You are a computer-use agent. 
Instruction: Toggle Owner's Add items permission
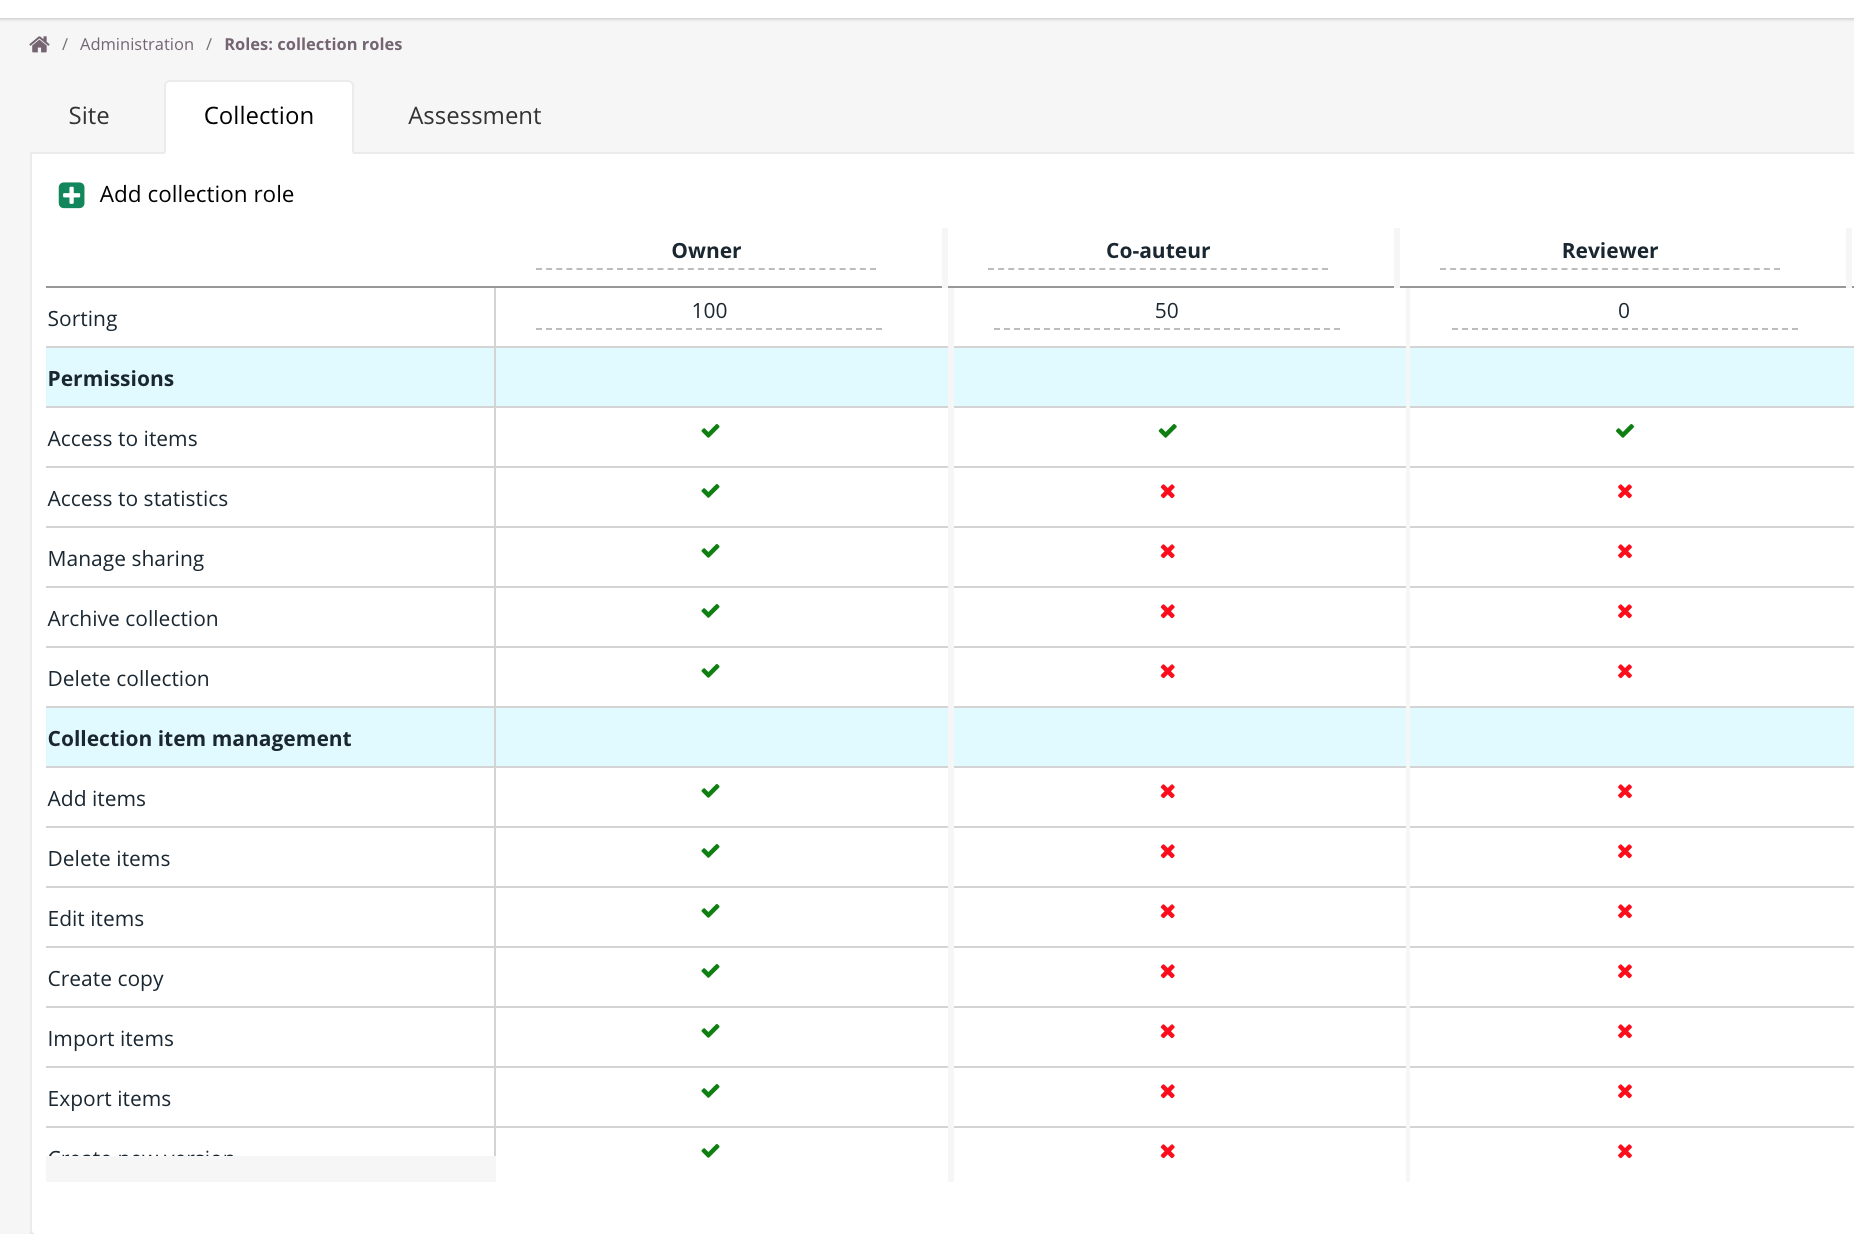(710, 791)
